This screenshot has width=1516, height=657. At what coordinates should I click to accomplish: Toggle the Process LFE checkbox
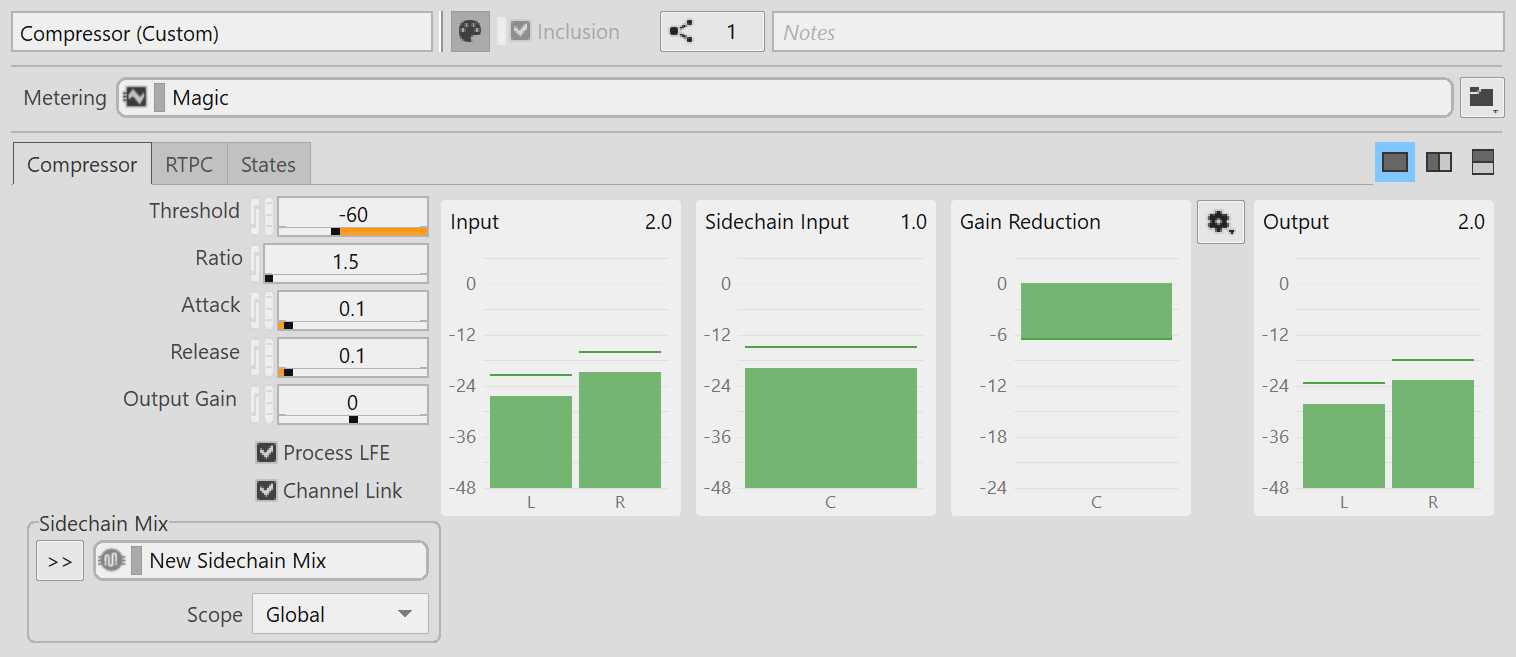266,453
